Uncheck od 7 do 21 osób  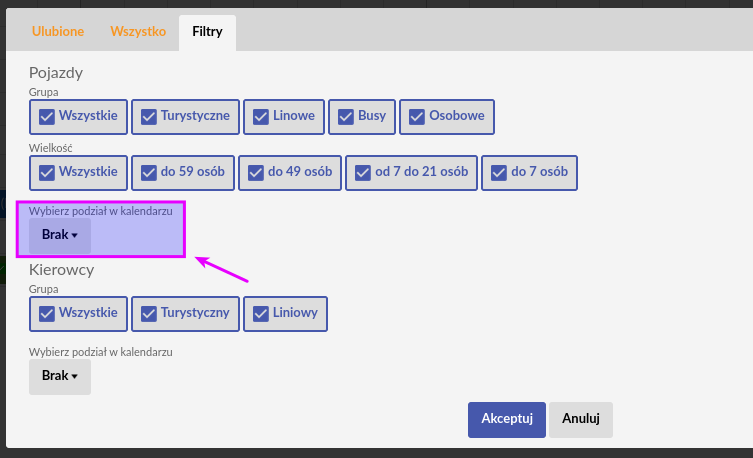click(x=412, y=173)
